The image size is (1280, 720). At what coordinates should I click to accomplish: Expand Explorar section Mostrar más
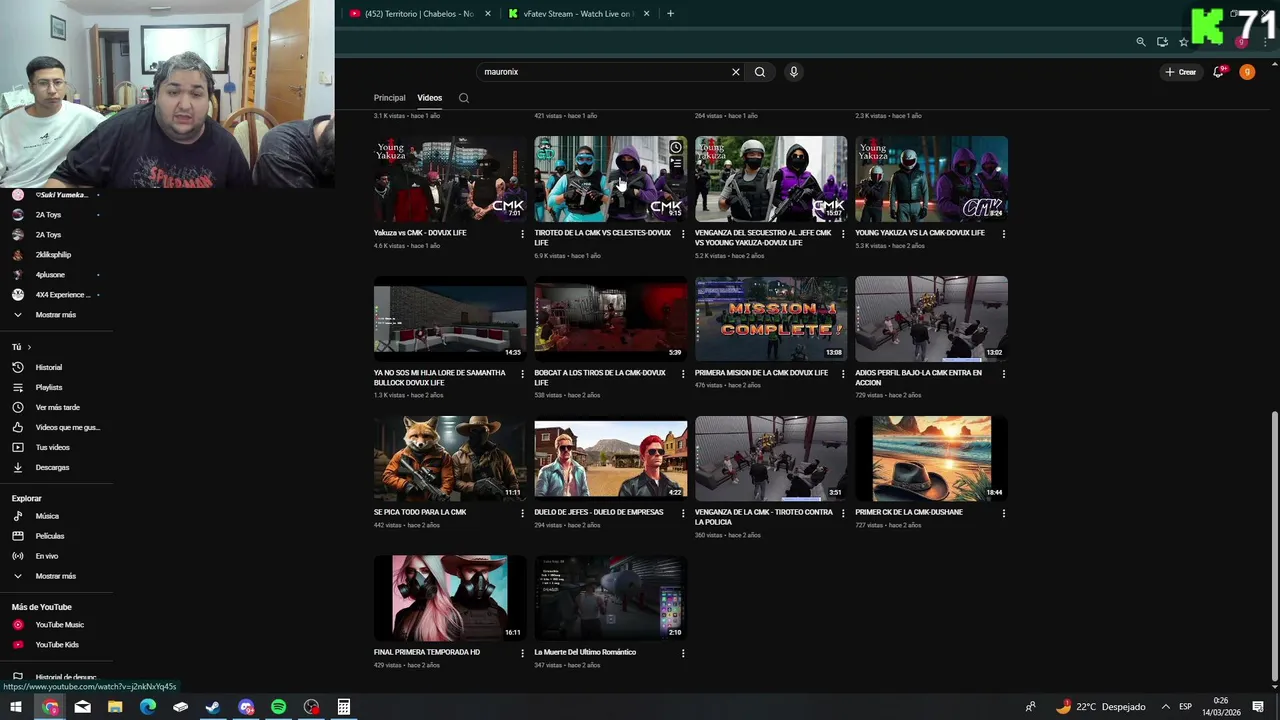click(x=56, y=576)
